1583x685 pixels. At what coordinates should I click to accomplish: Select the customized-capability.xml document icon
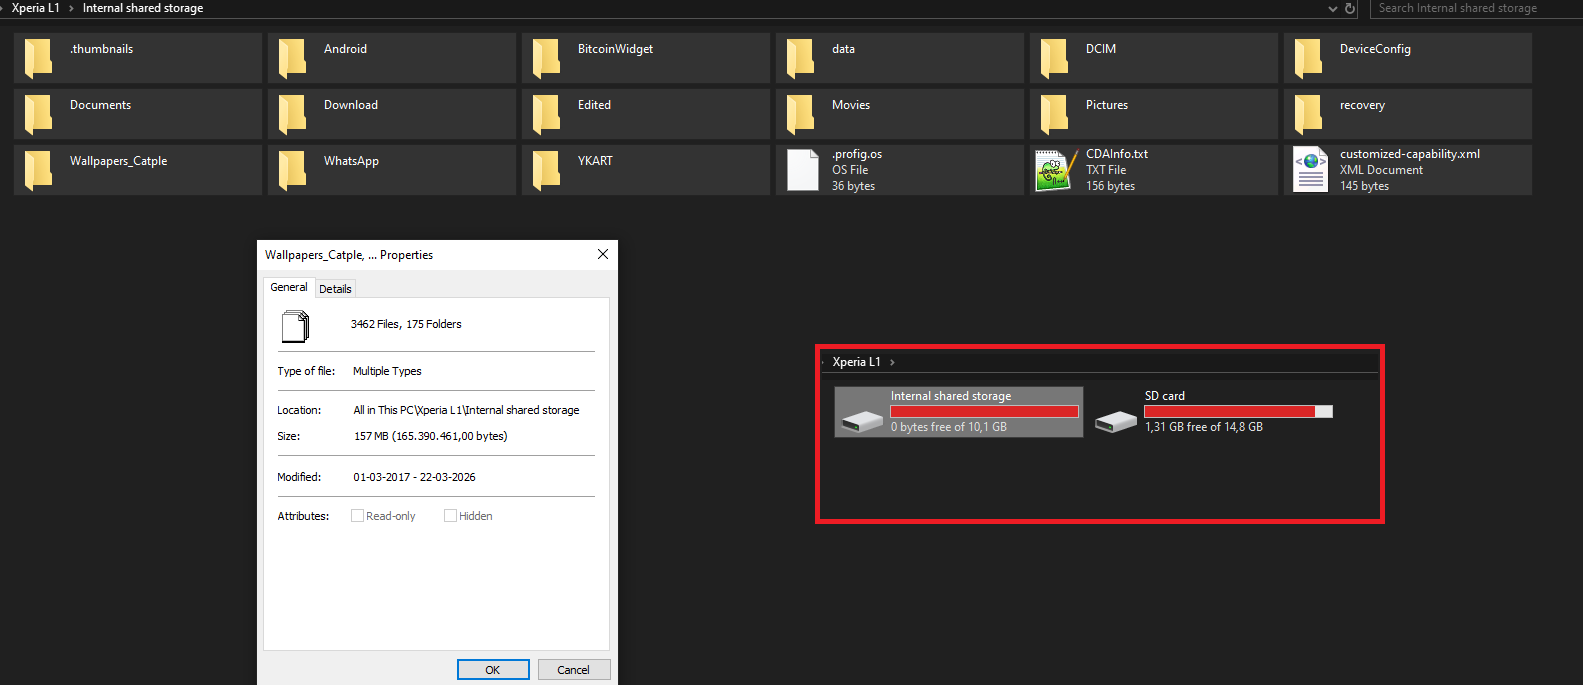coord(1310,170)
